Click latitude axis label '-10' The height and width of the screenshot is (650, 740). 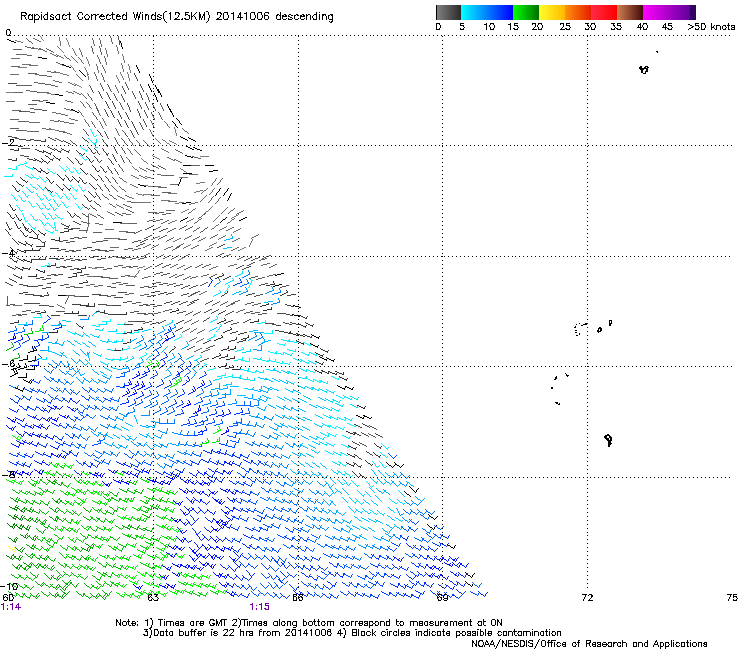tap(10, 587)
